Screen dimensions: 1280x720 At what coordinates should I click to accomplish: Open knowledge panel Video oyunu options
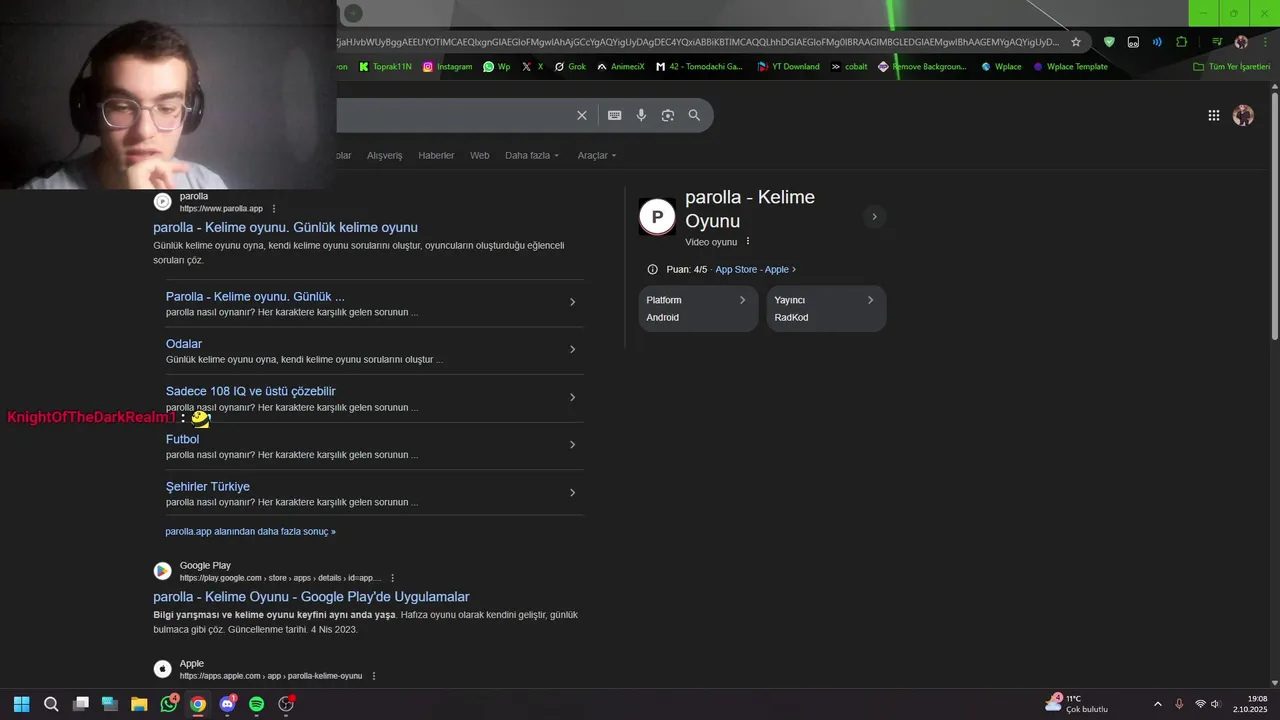click(748, 241)
